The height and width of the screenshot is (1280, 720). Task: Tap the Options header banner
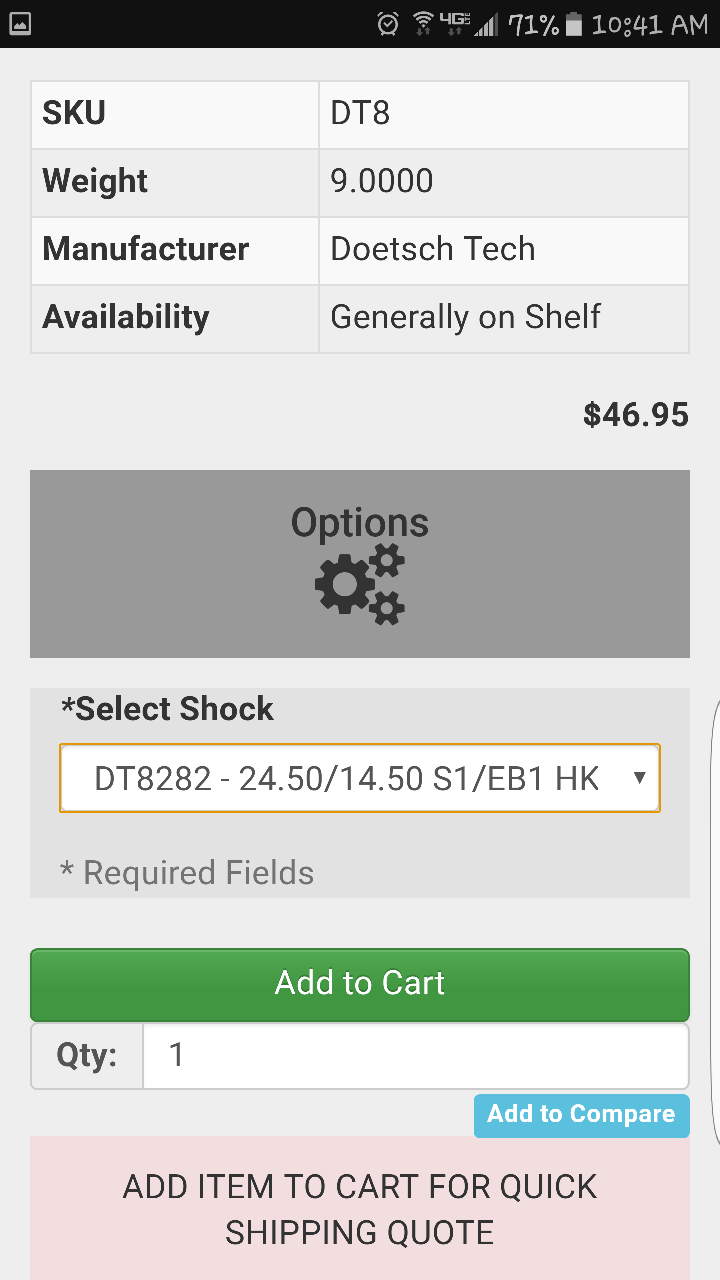pos(360,564)
